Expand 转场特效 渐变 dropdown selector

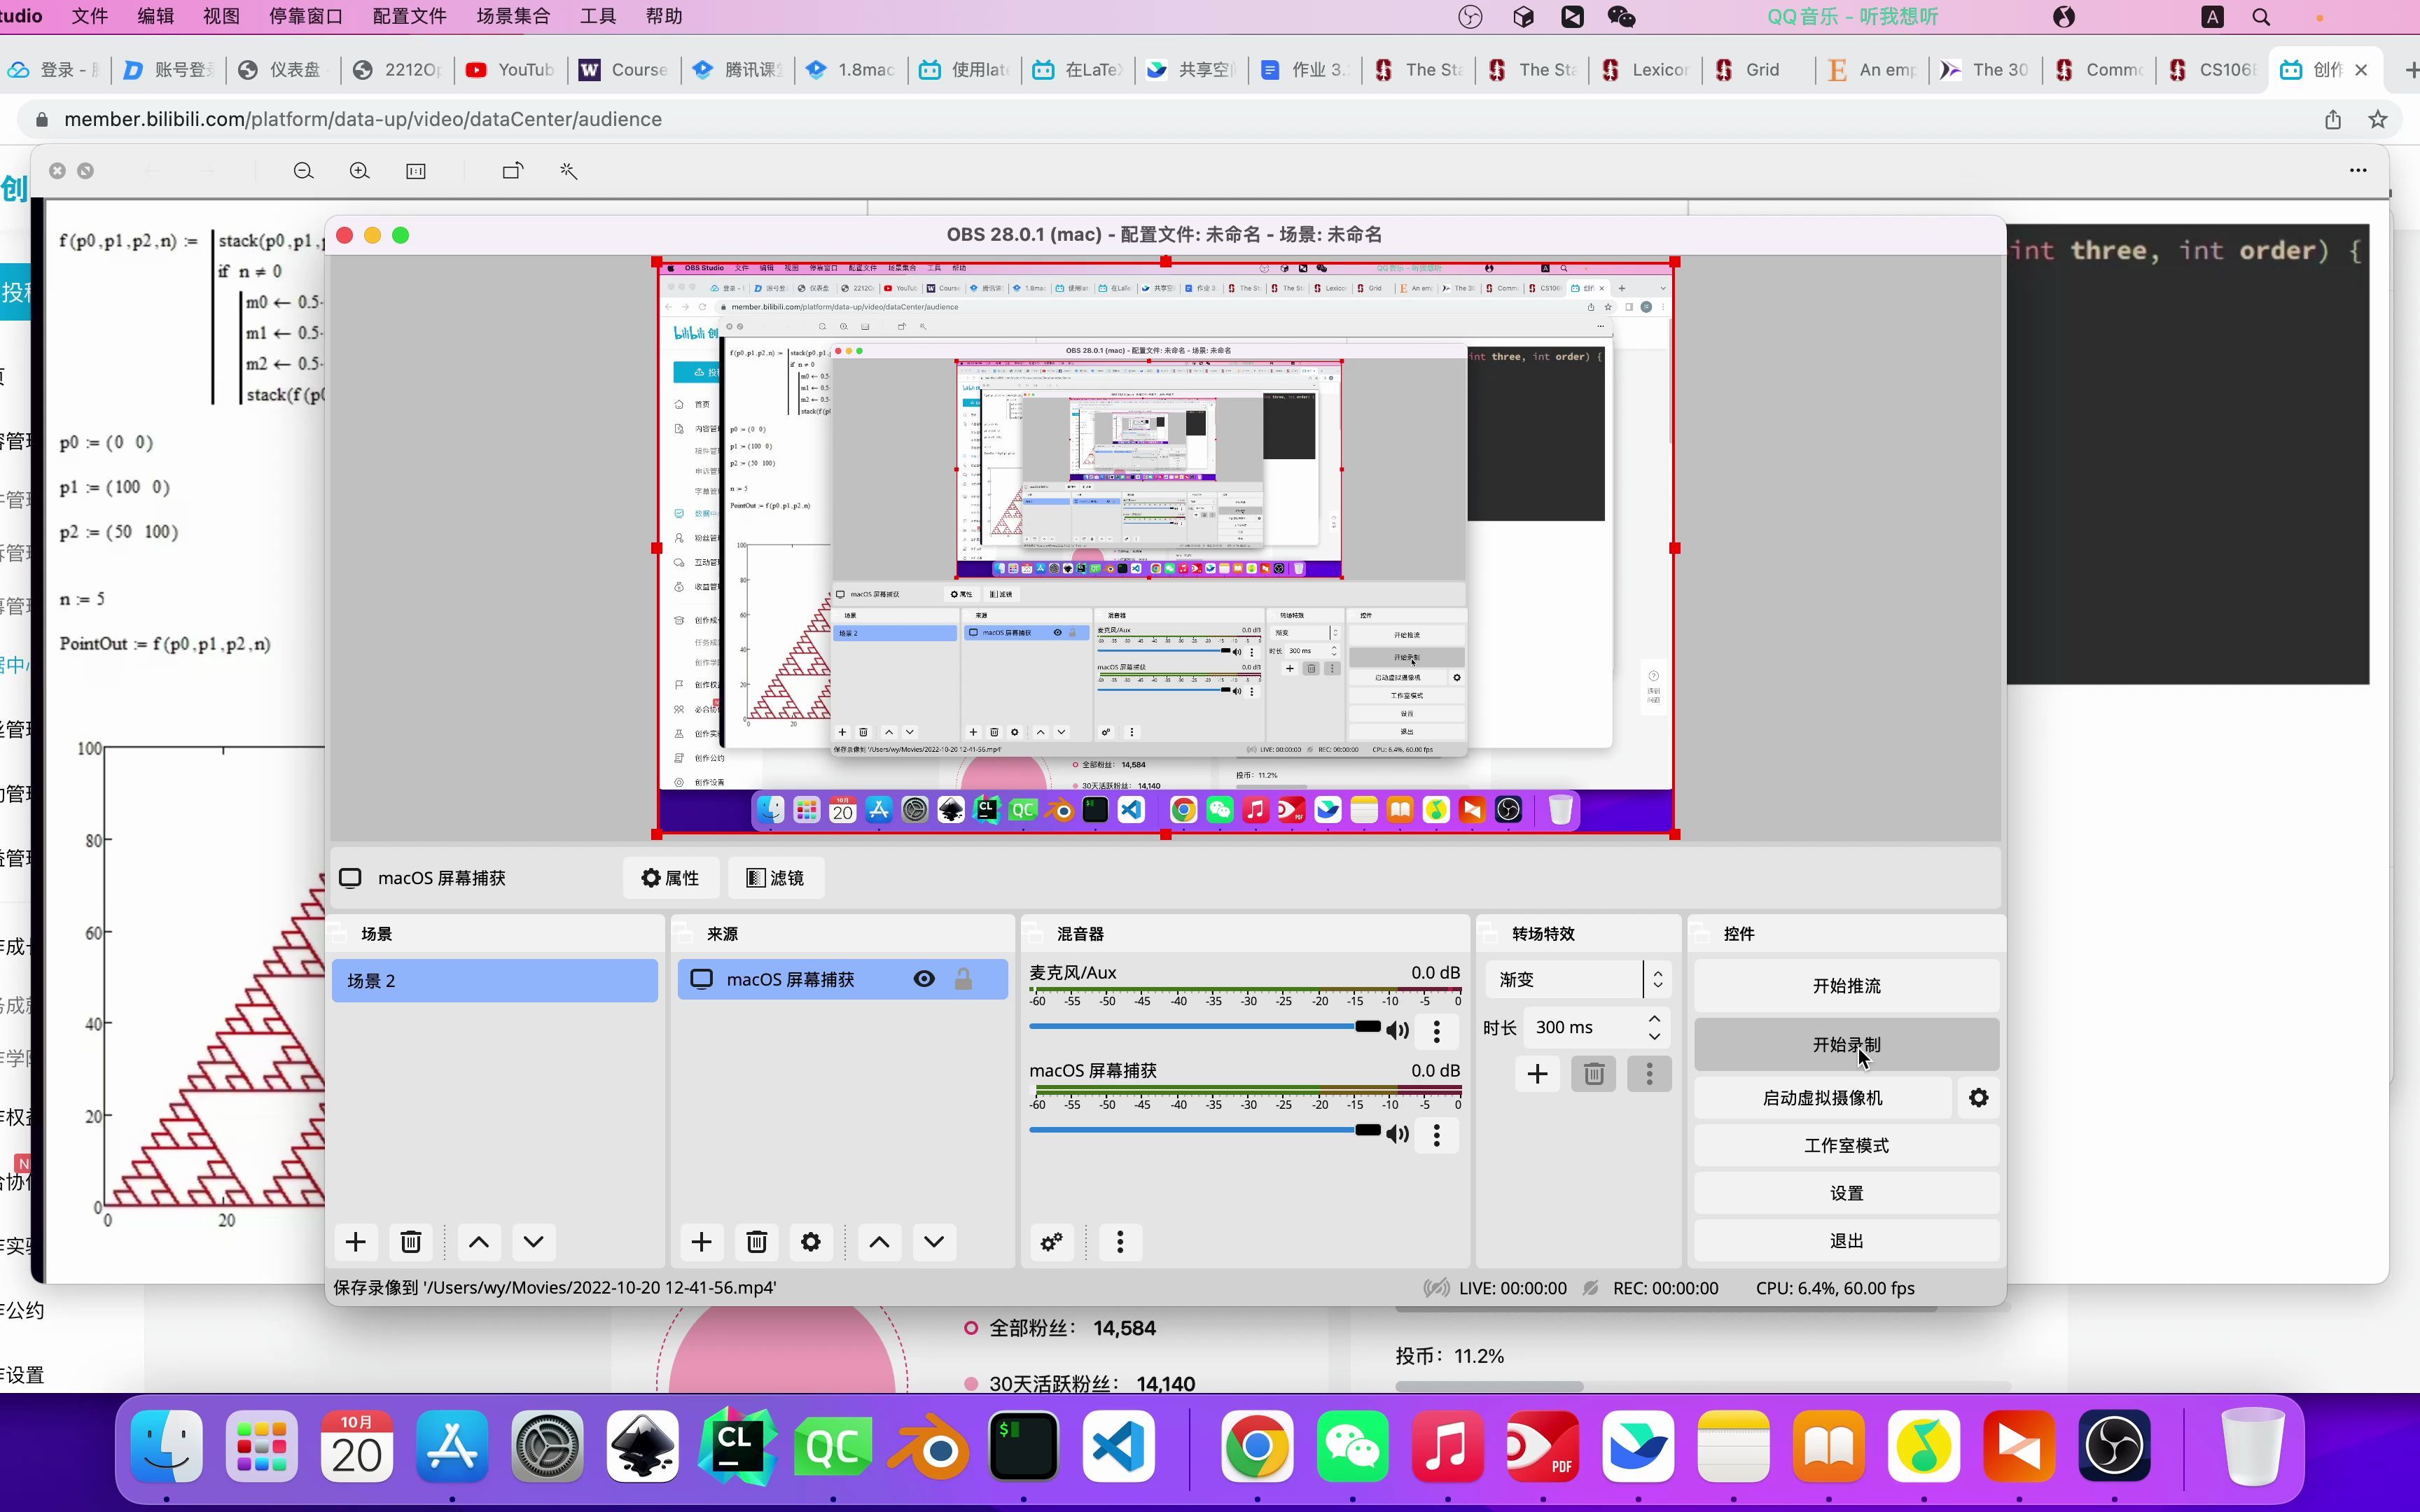tap(1655, 979)
